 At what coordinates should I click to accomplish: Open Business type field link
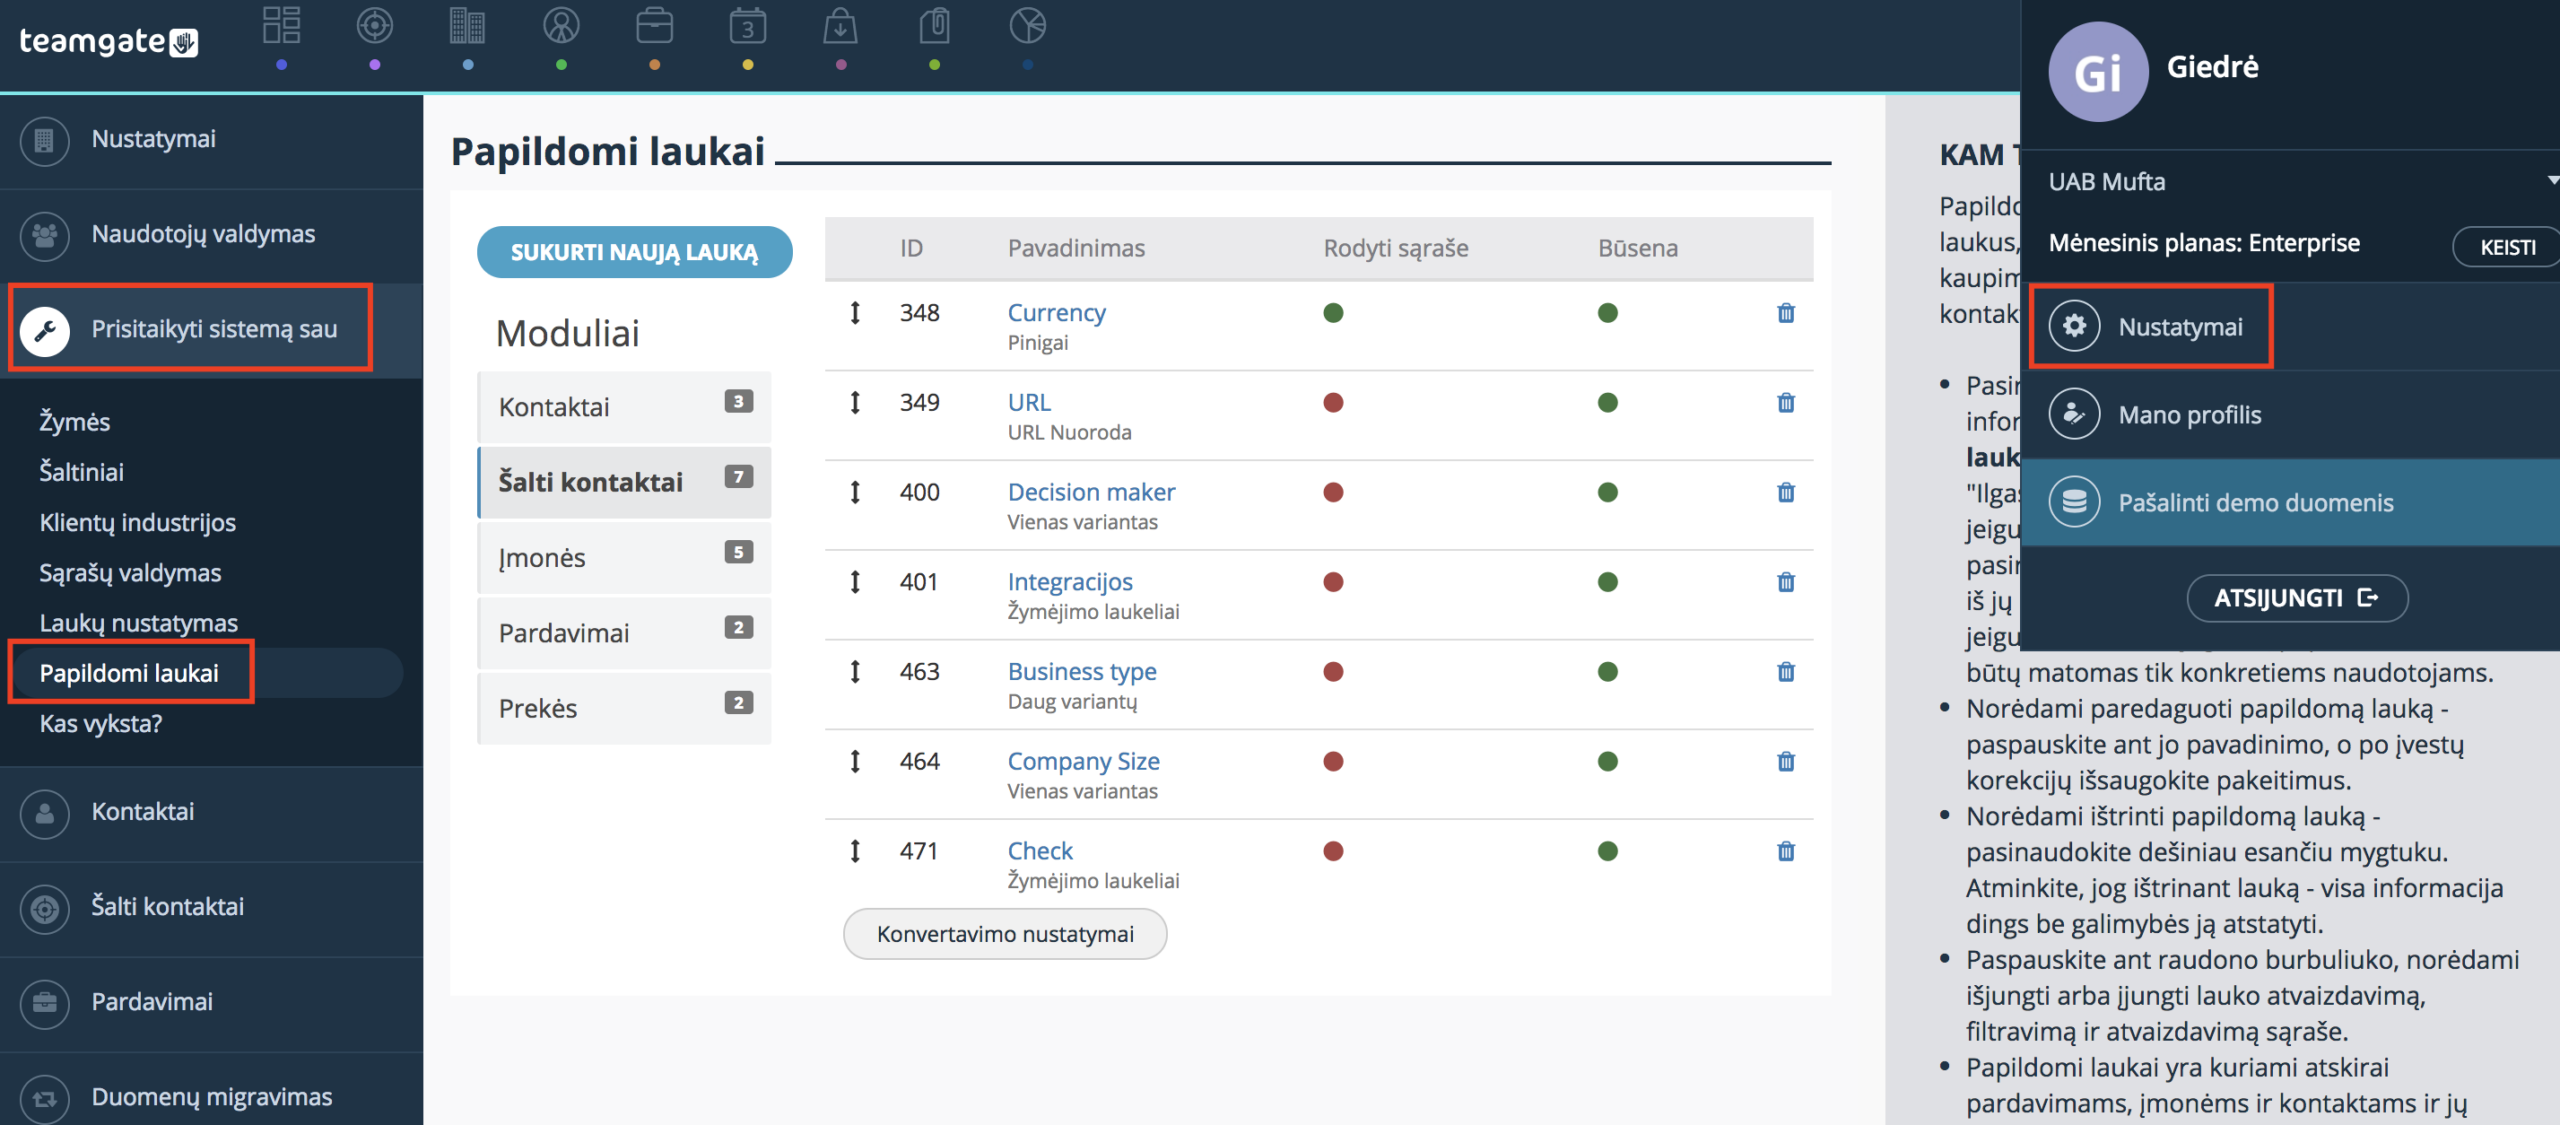(1082, 671)
